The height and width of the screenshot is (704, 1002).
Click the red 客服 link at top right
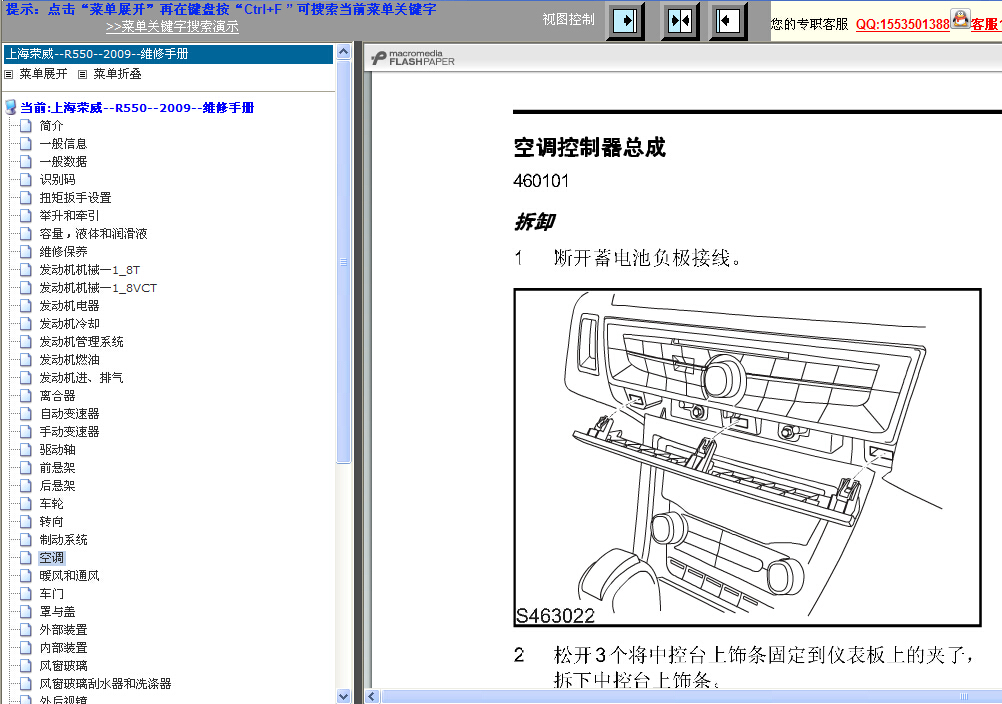coord(986,24)
